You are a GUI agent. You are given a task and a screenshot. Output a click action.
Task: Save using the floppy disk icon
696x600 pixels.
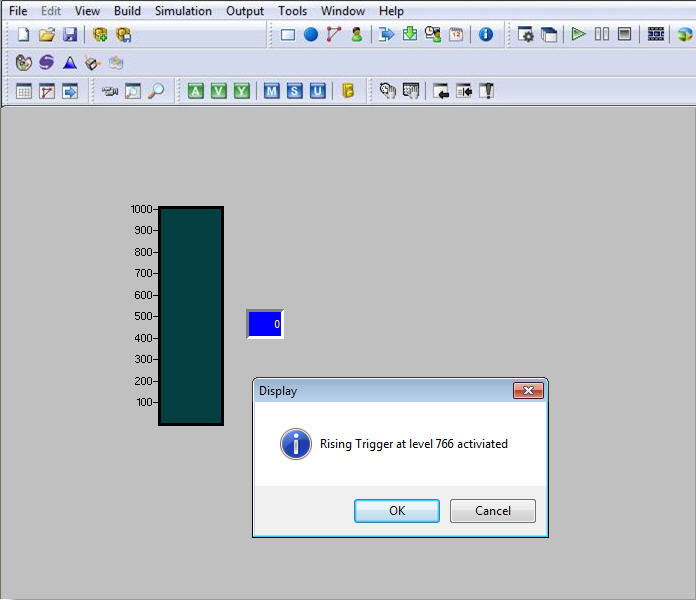point(70,35)
